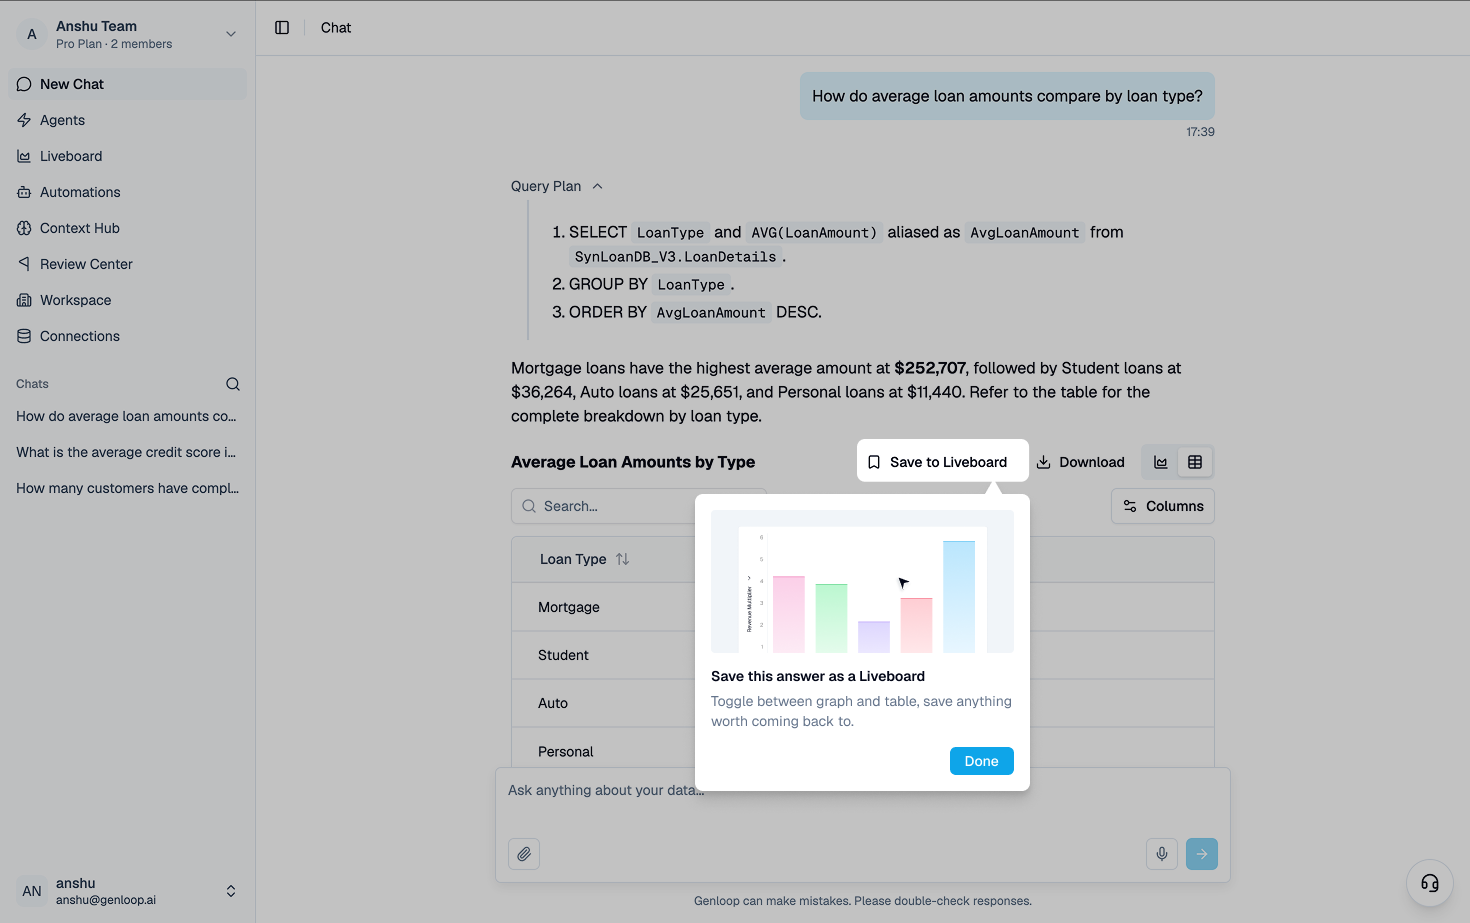Click the attach file paperclip icon
Viewport: 1470px width, 923px height.
coord(524,854)
